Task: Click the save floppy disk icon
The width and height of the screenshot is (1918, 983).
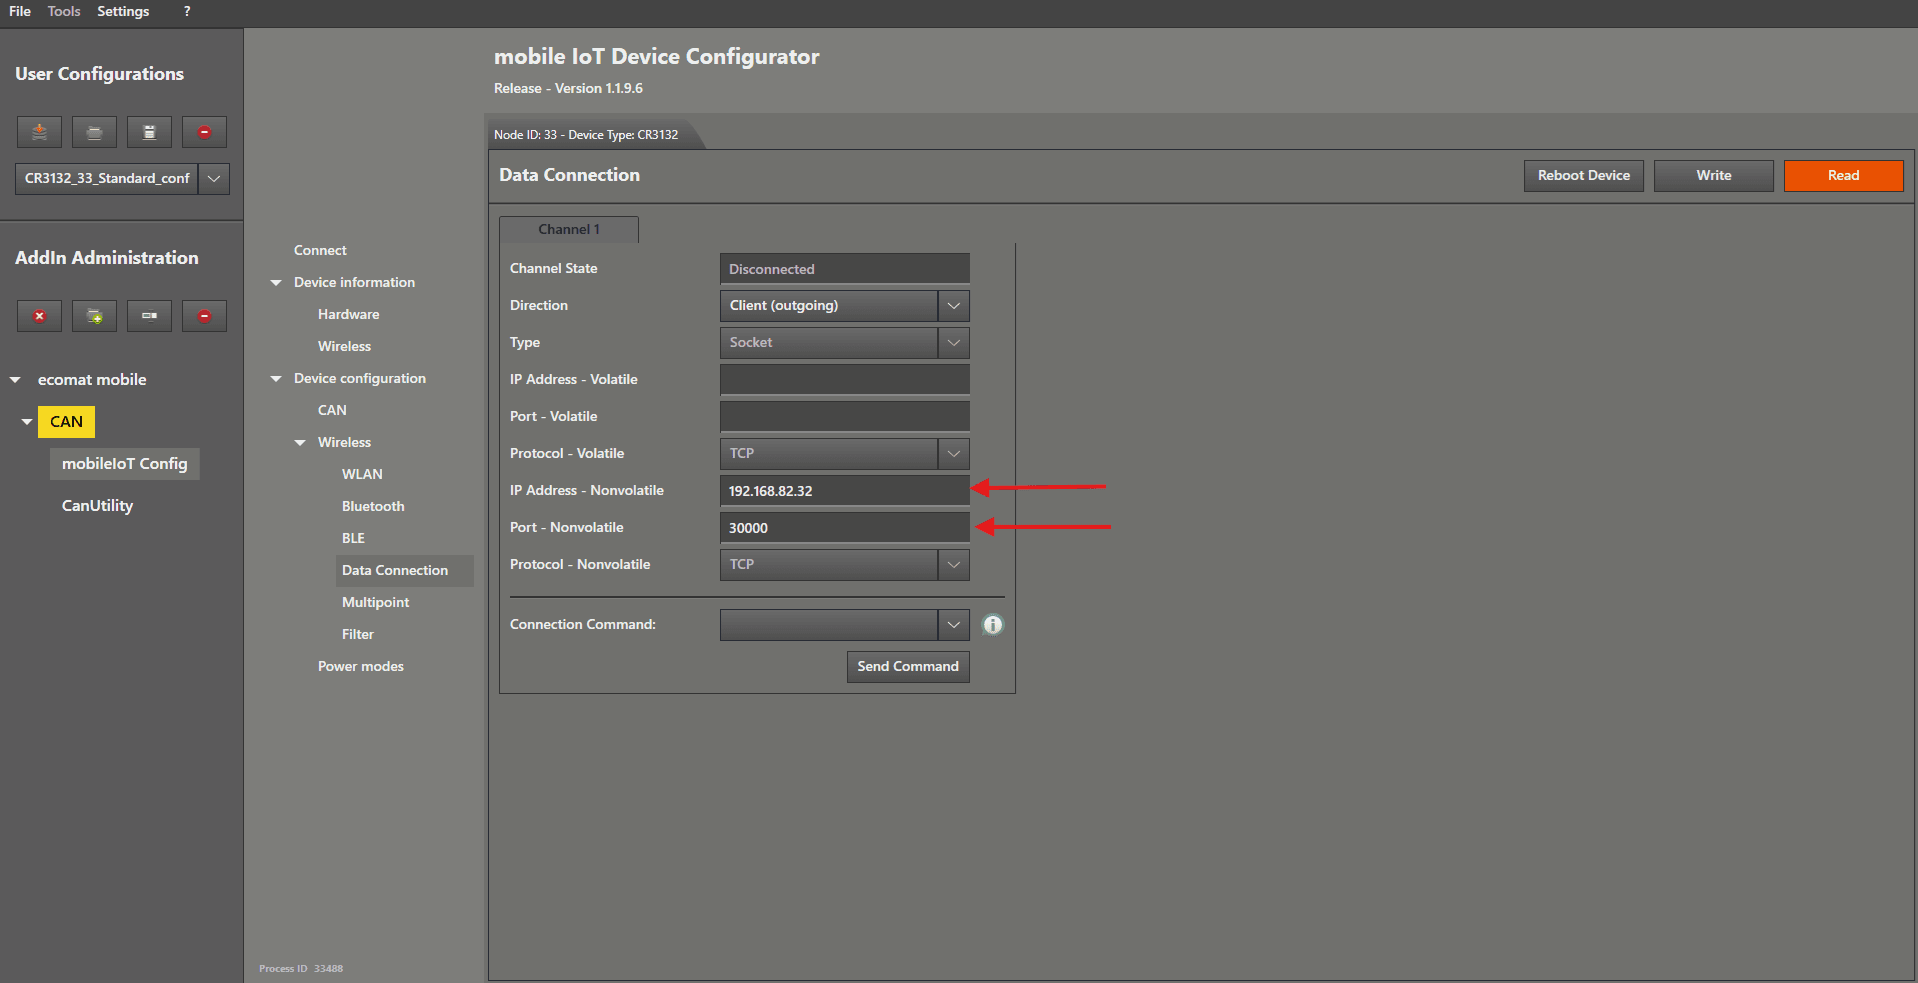Action: [x=149, y=132]
